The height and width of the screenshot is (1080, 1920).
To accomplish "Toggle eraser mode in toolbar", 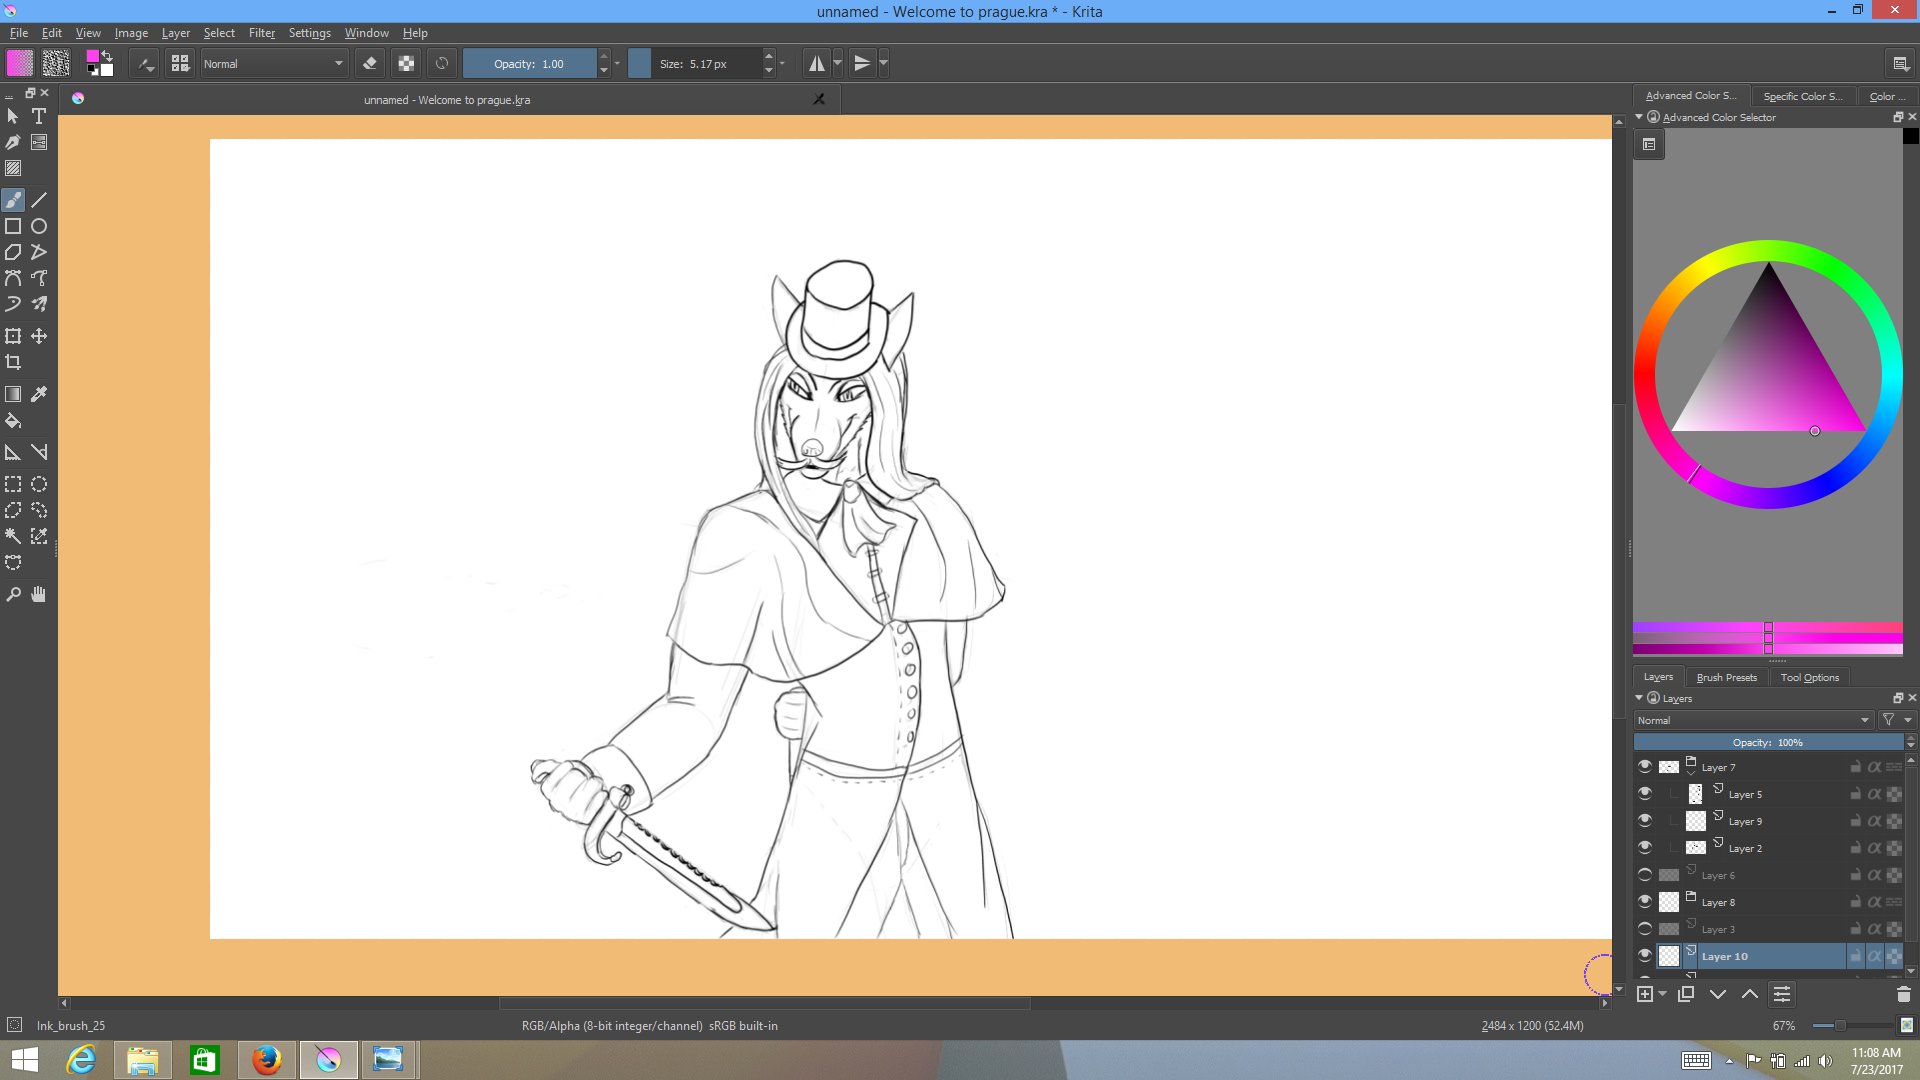I will pos(370,64).
